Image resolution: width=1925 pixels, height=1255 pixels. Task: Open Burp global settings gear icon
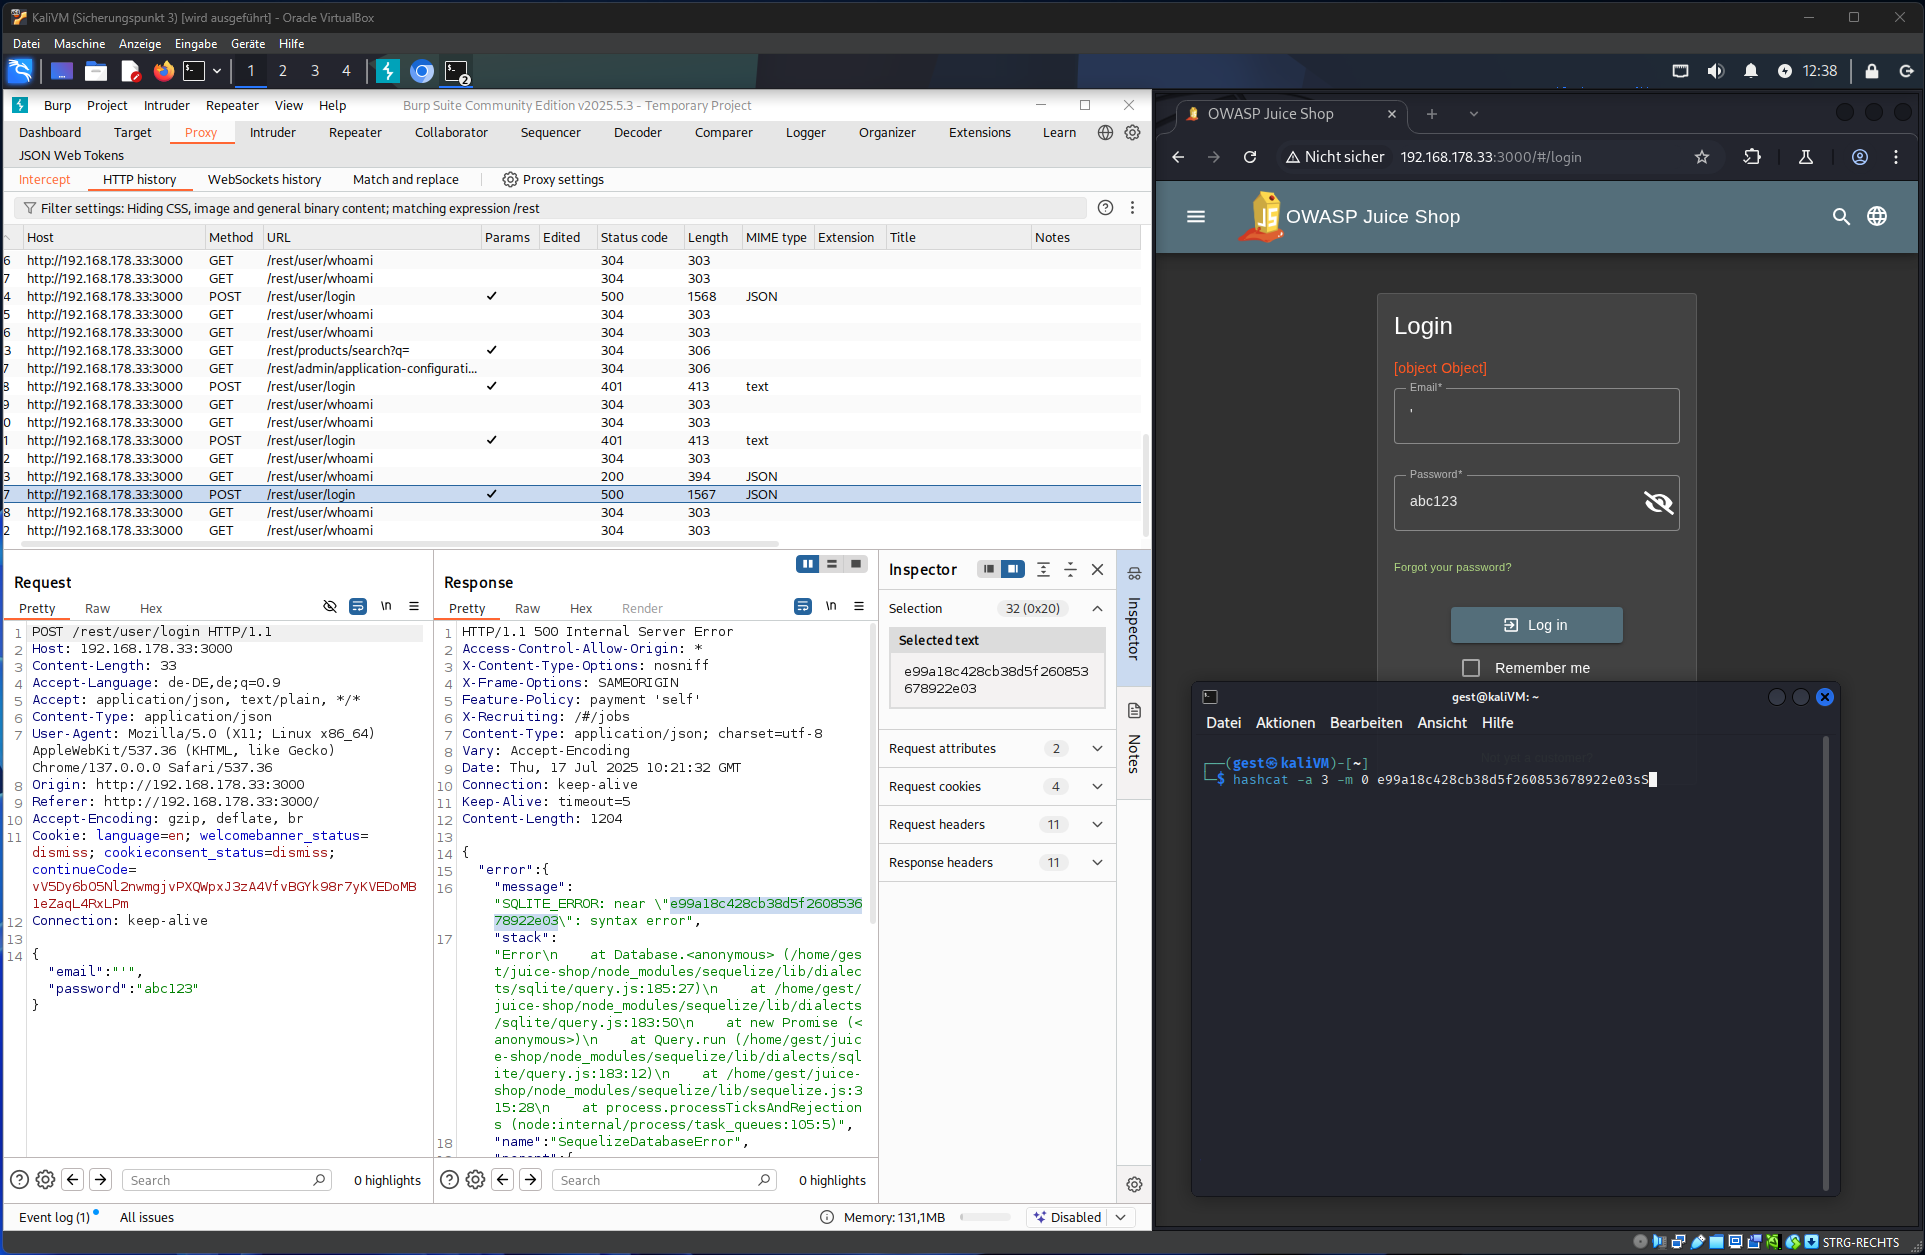coord(1132,132)
